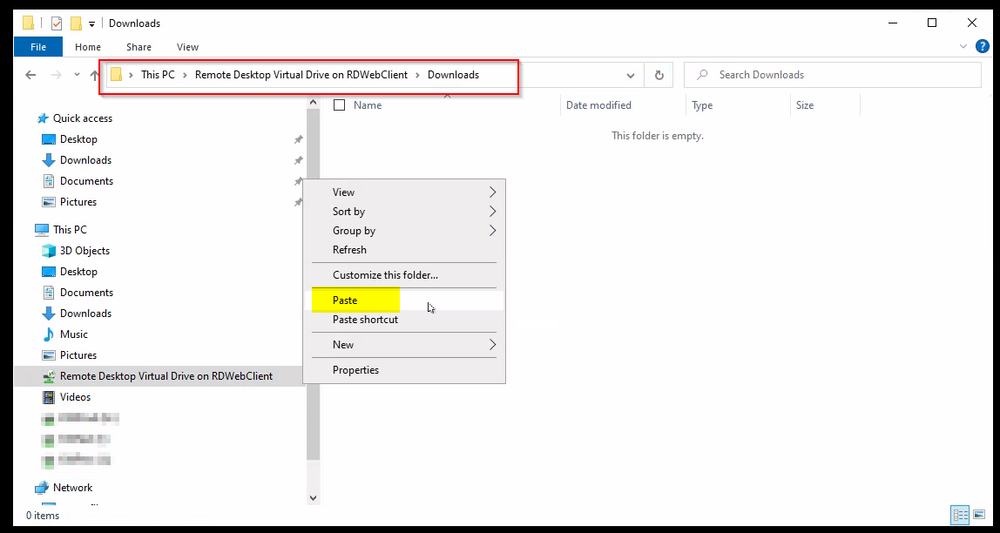This screenshot has height=533, width=1000.
Task: Open the File ribbon tab
Action: tap(38, 47)
